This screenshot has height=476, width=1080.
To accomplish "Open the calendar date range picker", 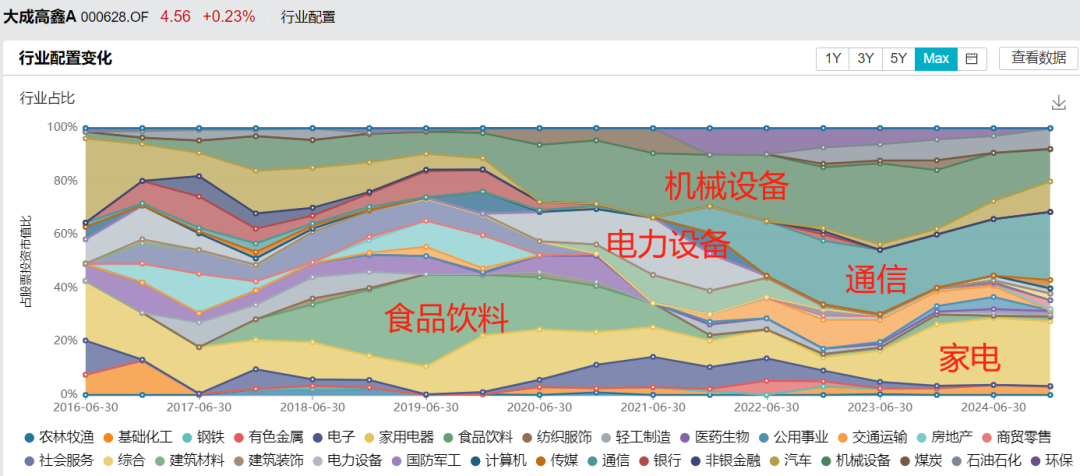I will coord(970,58).
